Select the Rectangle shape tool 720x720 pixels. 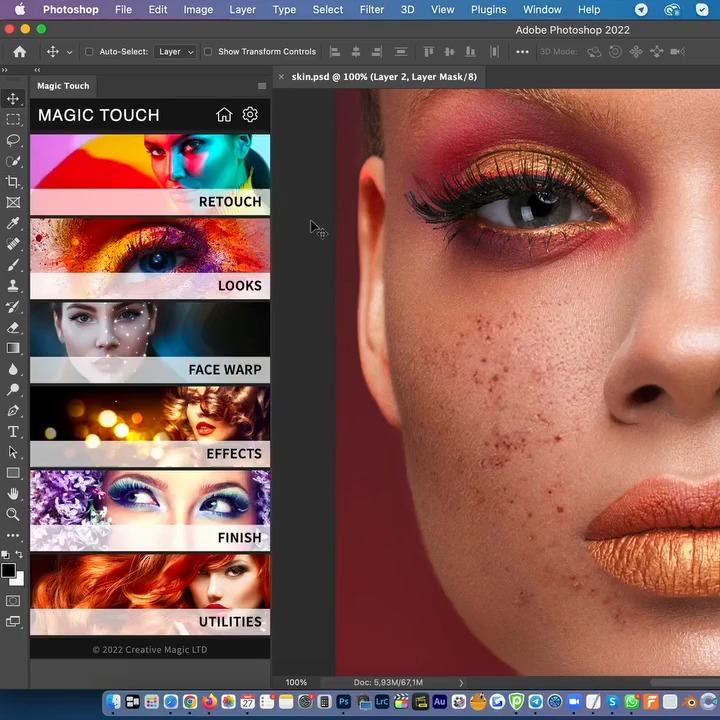pyautogui.click(x=13, y=473)
